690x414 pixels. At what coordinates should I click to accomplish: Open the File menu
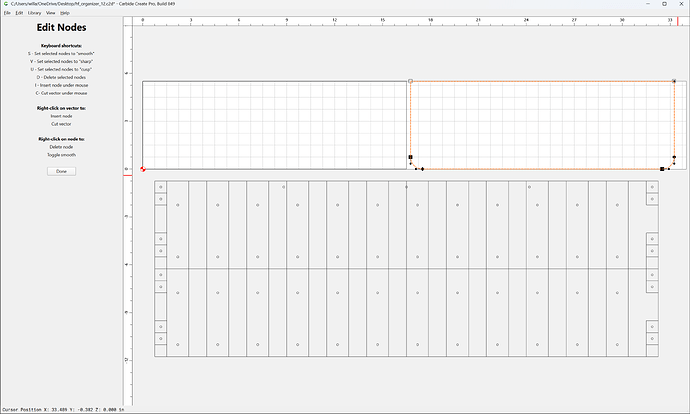click(7, 13)
